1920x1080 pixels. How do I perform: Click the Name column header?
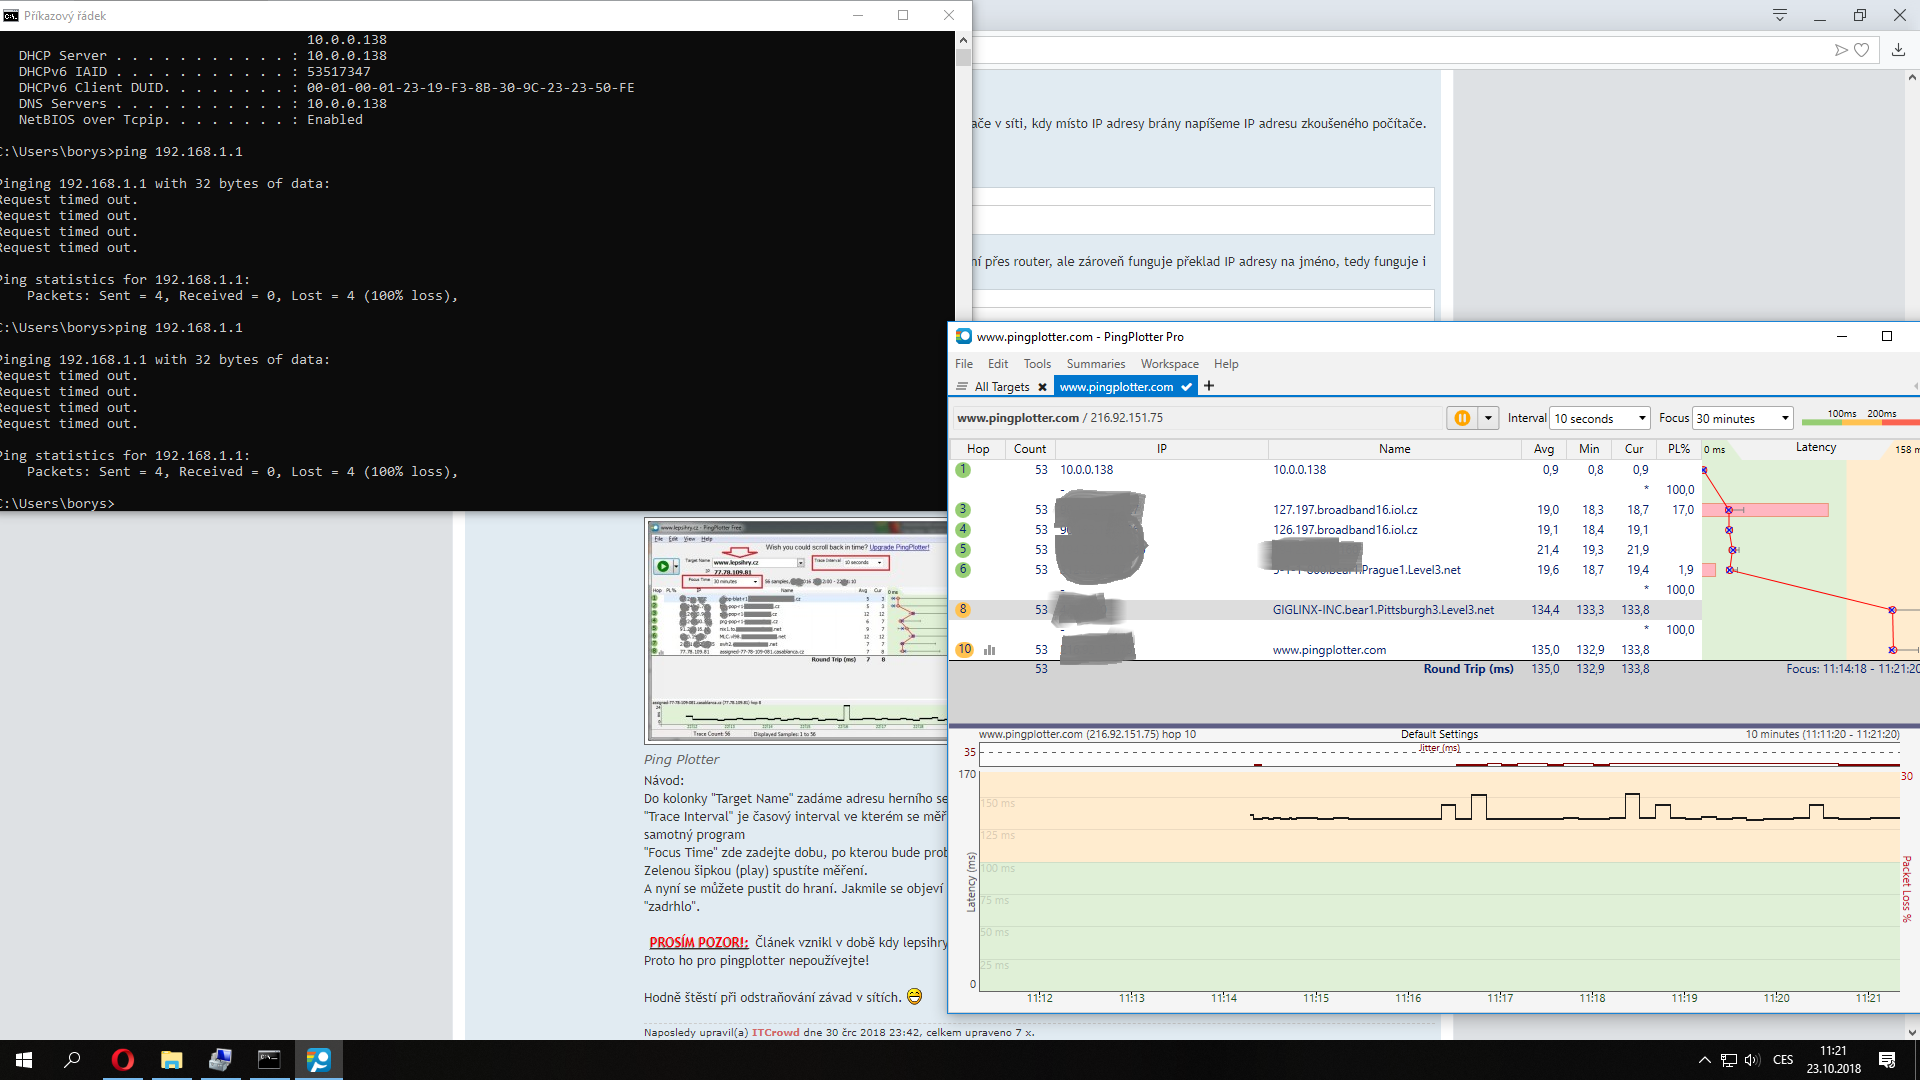click(x=1394, y=449)
